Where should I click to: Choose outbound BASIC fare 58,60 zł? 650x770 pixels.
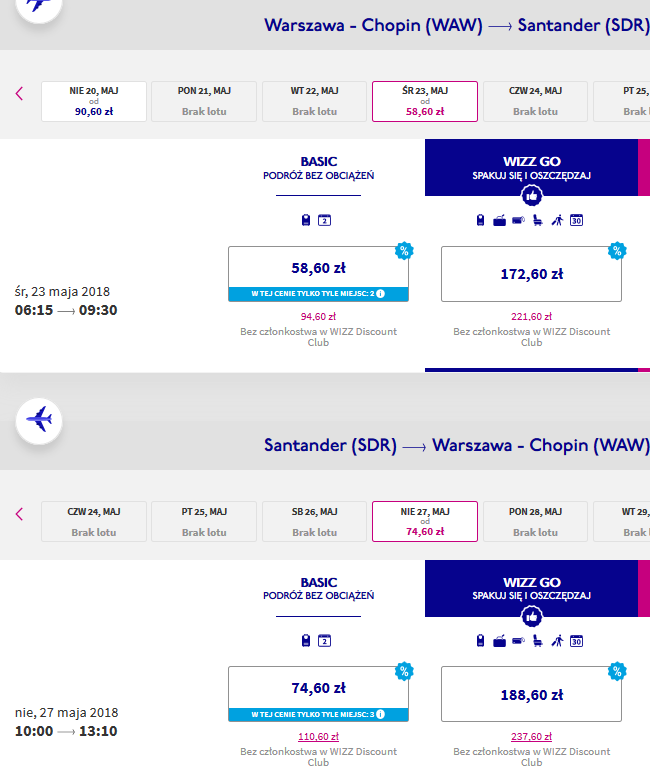click(318, 274)
